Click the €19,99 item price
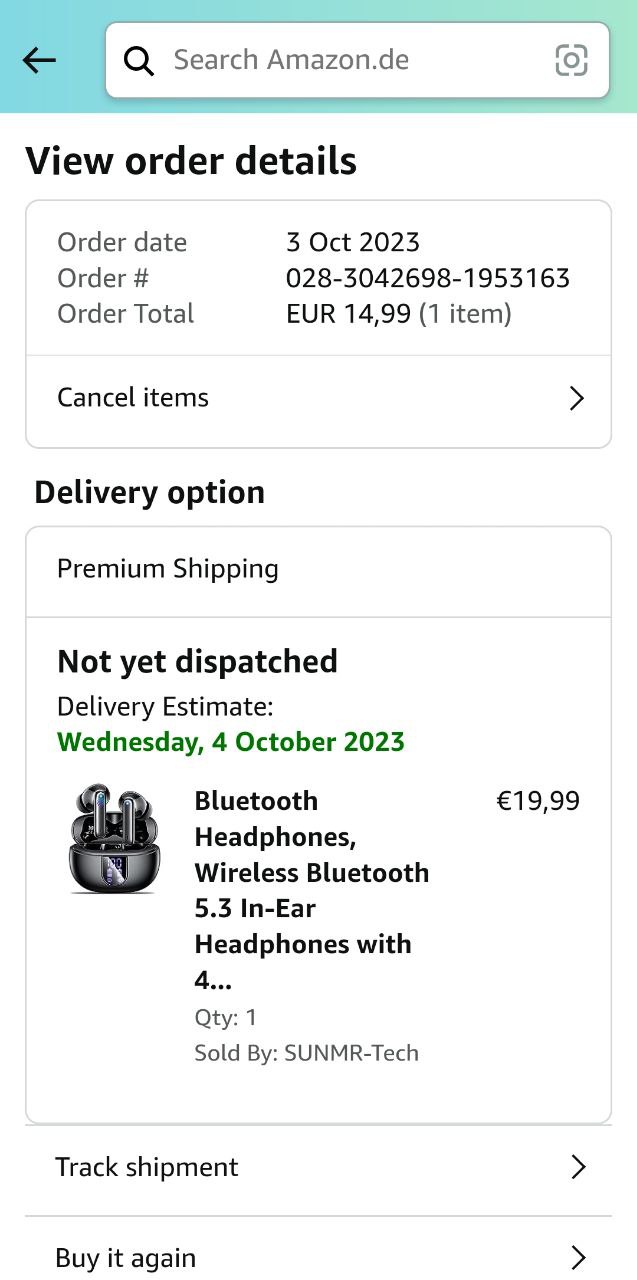Image resolution: width=637 pixels, height=1280 pixels. tap(537, 801)
